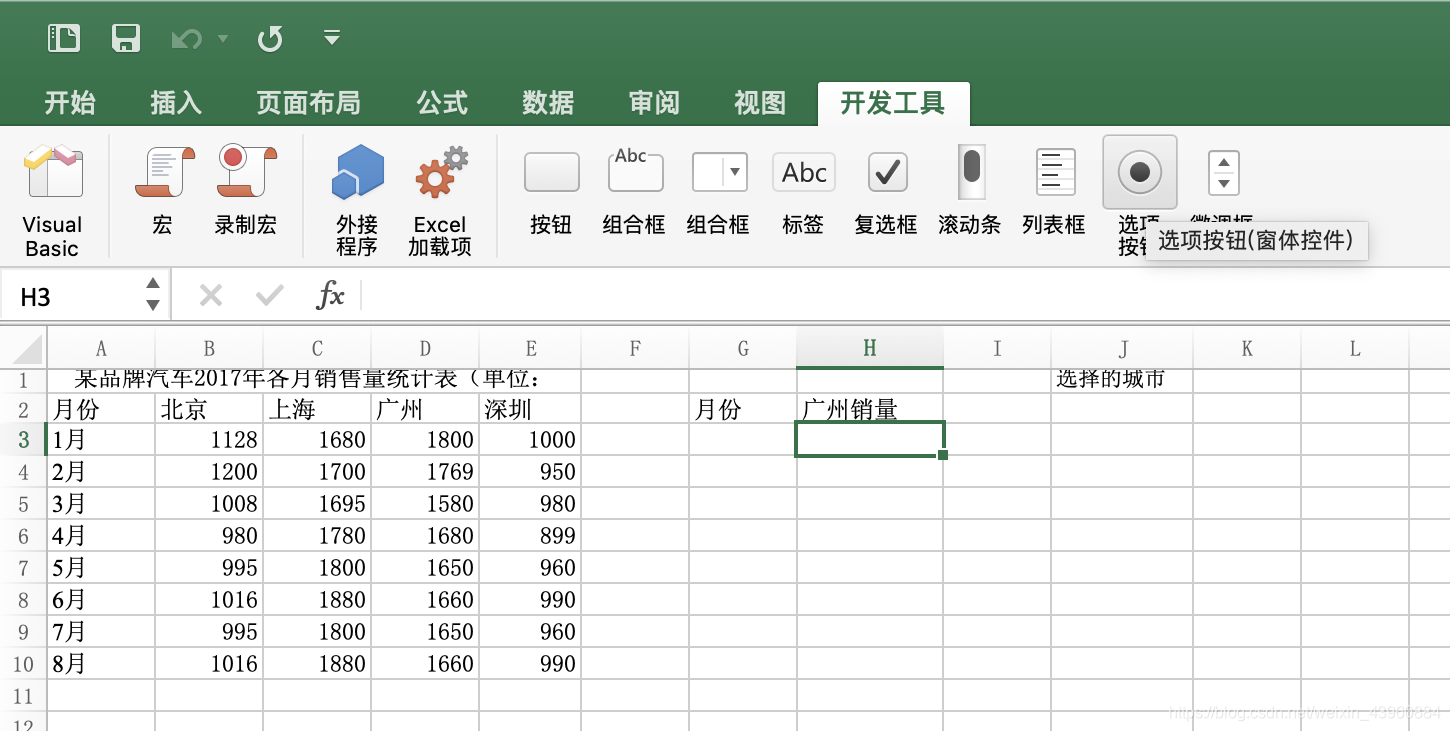Open Add-ins (外接程序)
This screenshot has width=1450, height=731.
(x=357, y=199)
